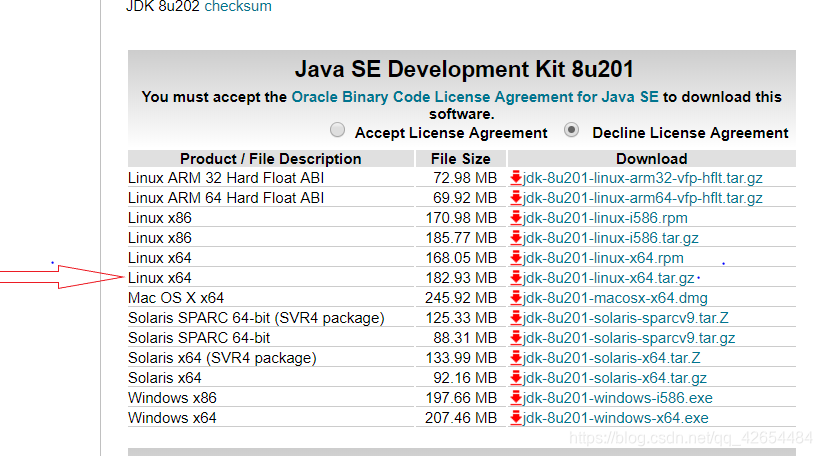Screen dimensions: 822x456
Task: Click download arrow icon for windows-x64.exe
Action: click(x=516, y=418)
